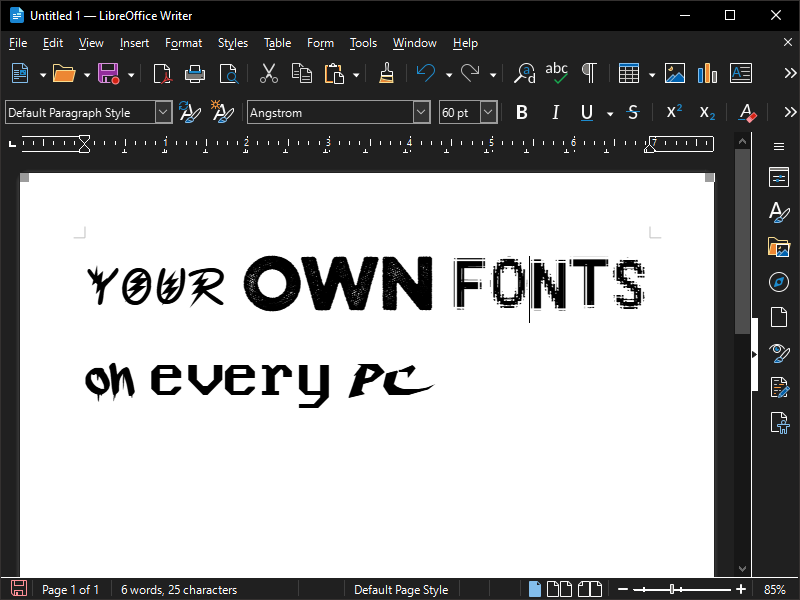This screenshot has height=600, width=800.
Task: Expand the font size dropdown
Action: coord(488,113)
